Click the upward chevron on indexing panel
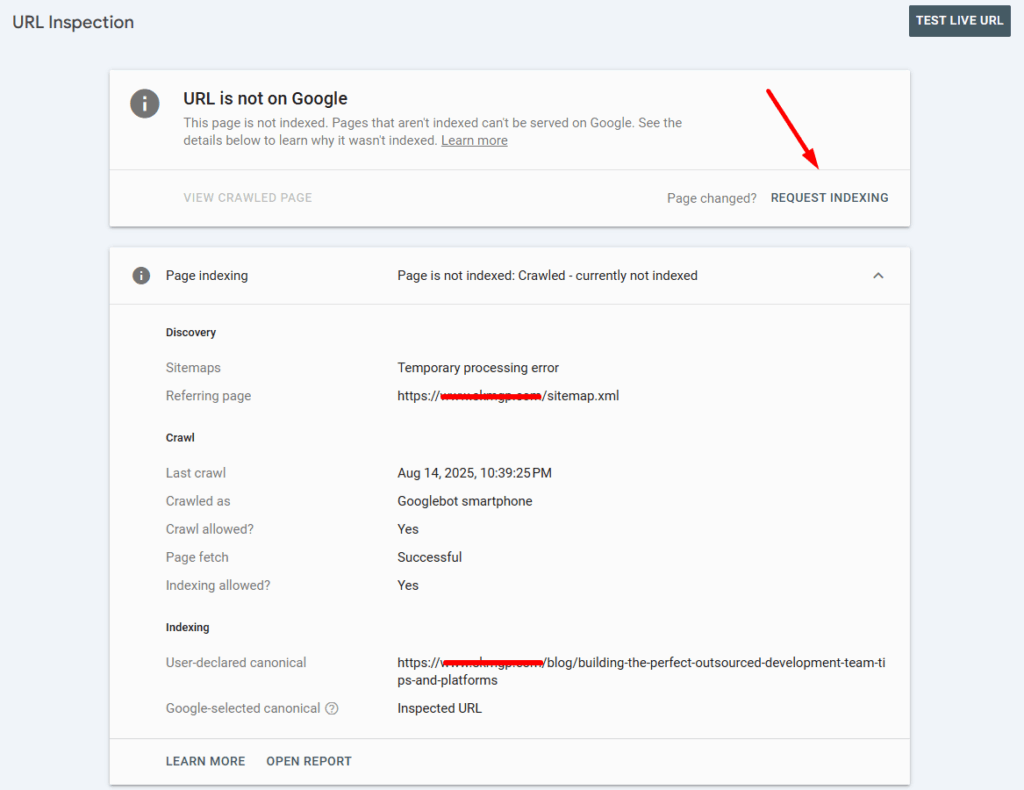 click(878, 275)
